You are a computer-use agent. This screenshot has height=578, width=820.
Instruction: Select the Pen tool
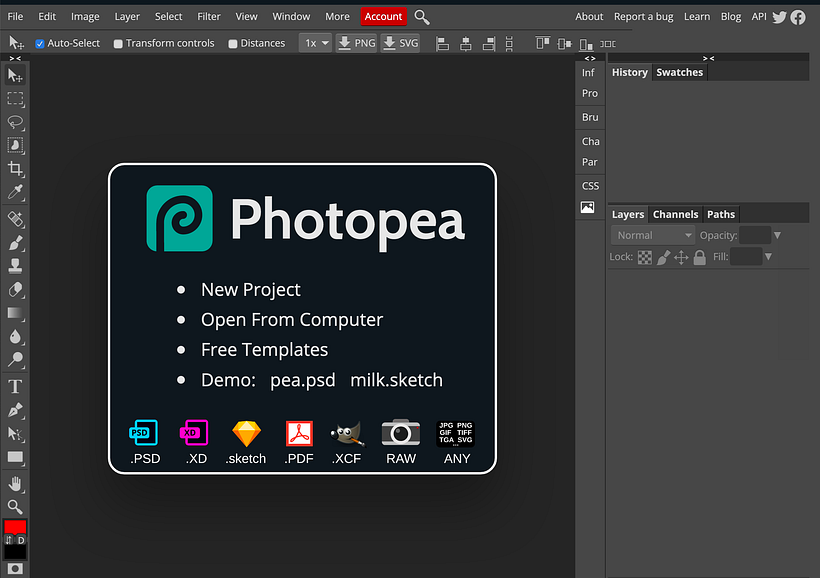pos(15,410)
